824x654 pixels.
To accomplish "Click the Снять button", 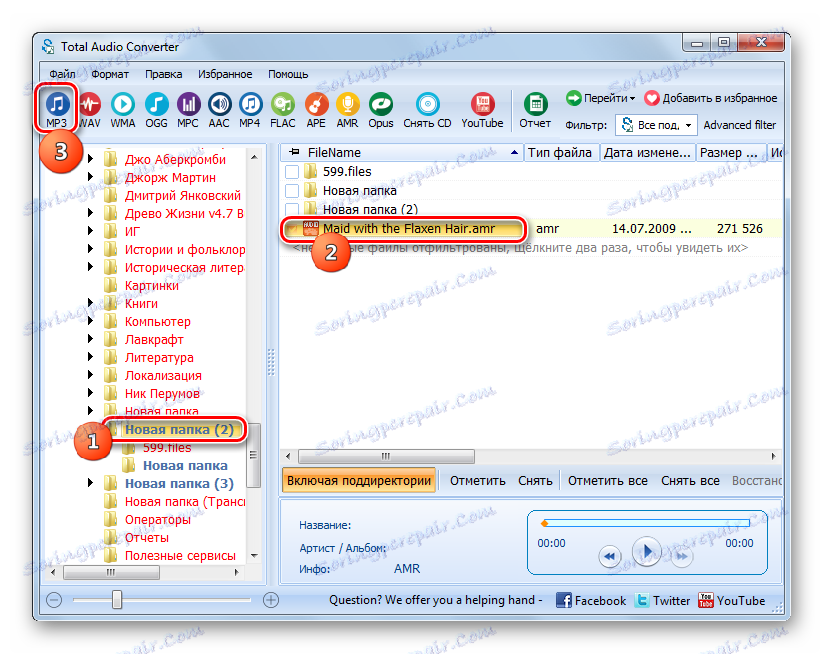I will [535, 481].
